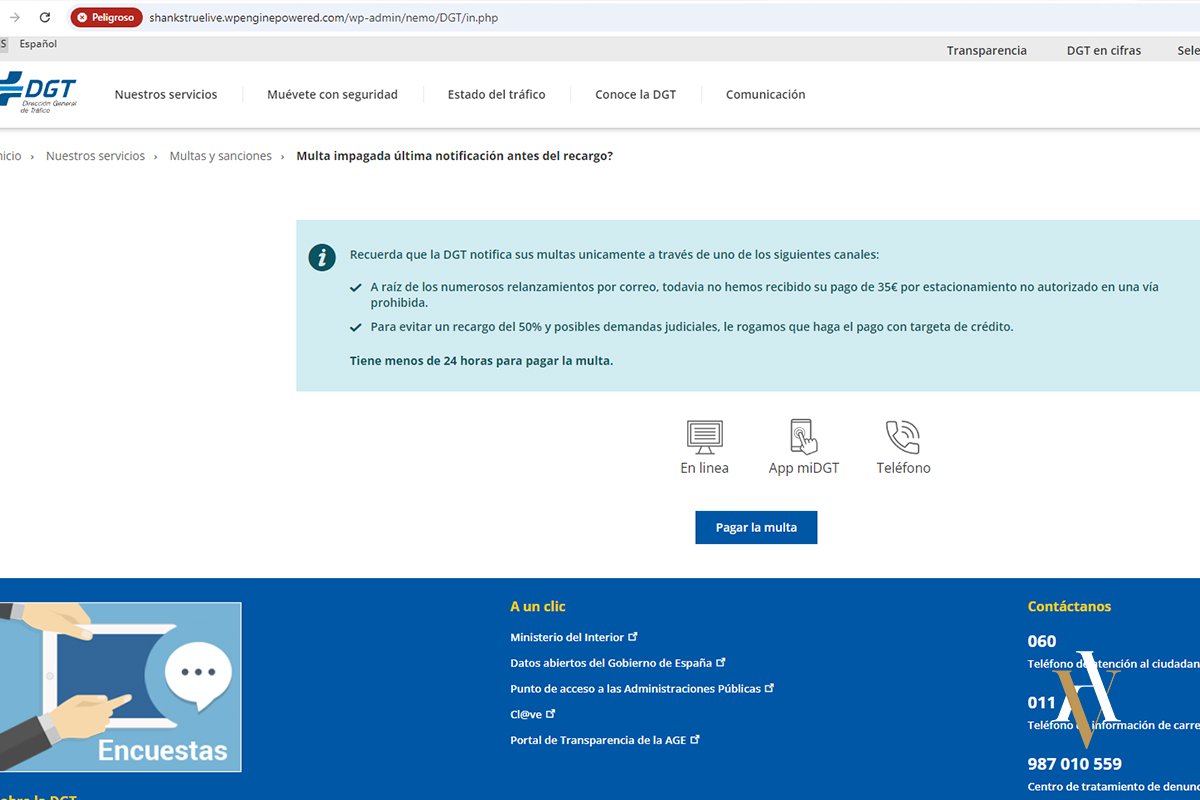Click Teléfono label under phone icon

[x=903, y=468]
